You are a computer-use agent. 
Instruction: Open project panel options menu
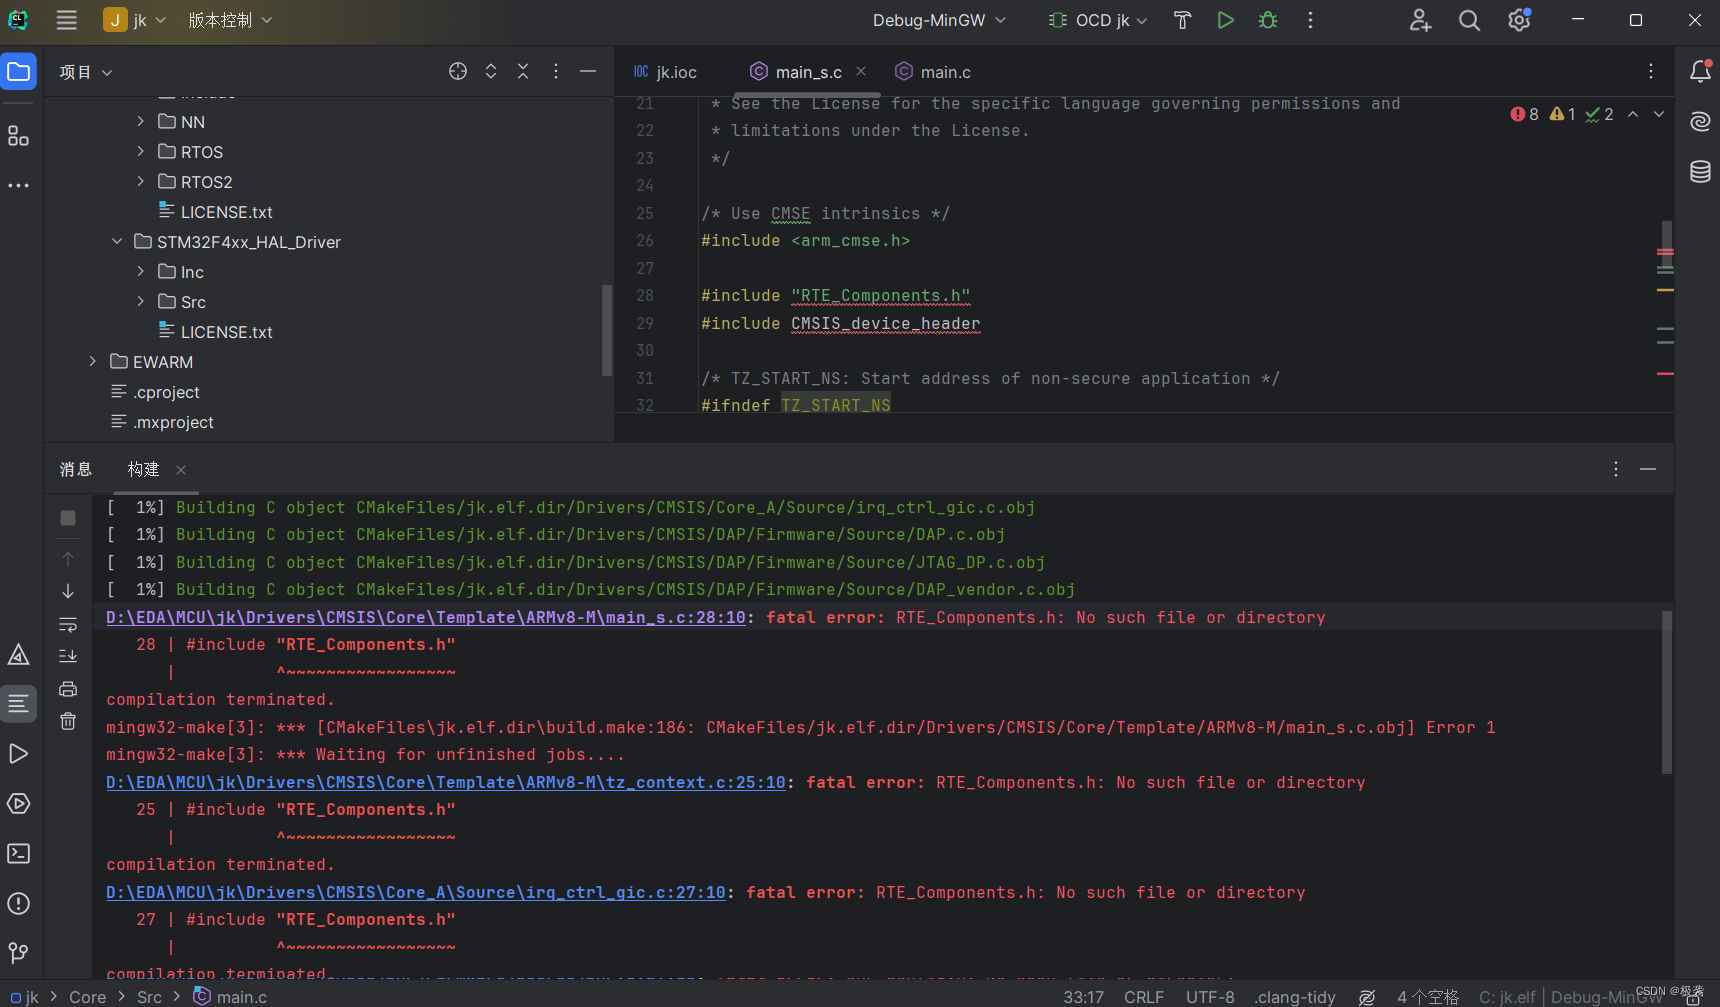[x=556, y=71]
